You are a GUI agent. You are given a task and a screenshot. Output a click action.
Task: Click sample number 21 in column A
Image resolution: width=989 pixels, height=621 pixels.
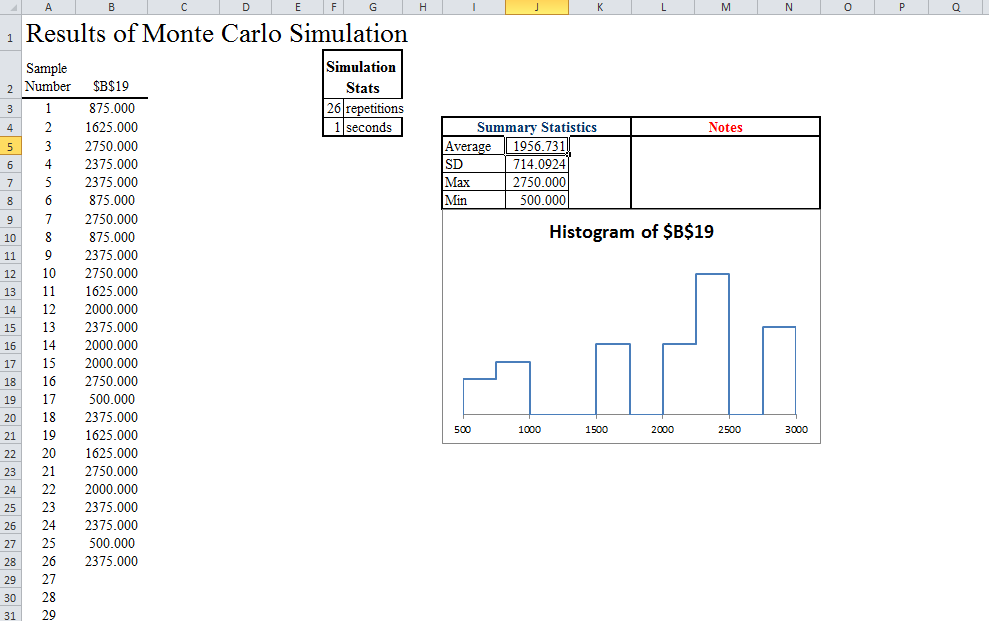[x=49, y=472]
